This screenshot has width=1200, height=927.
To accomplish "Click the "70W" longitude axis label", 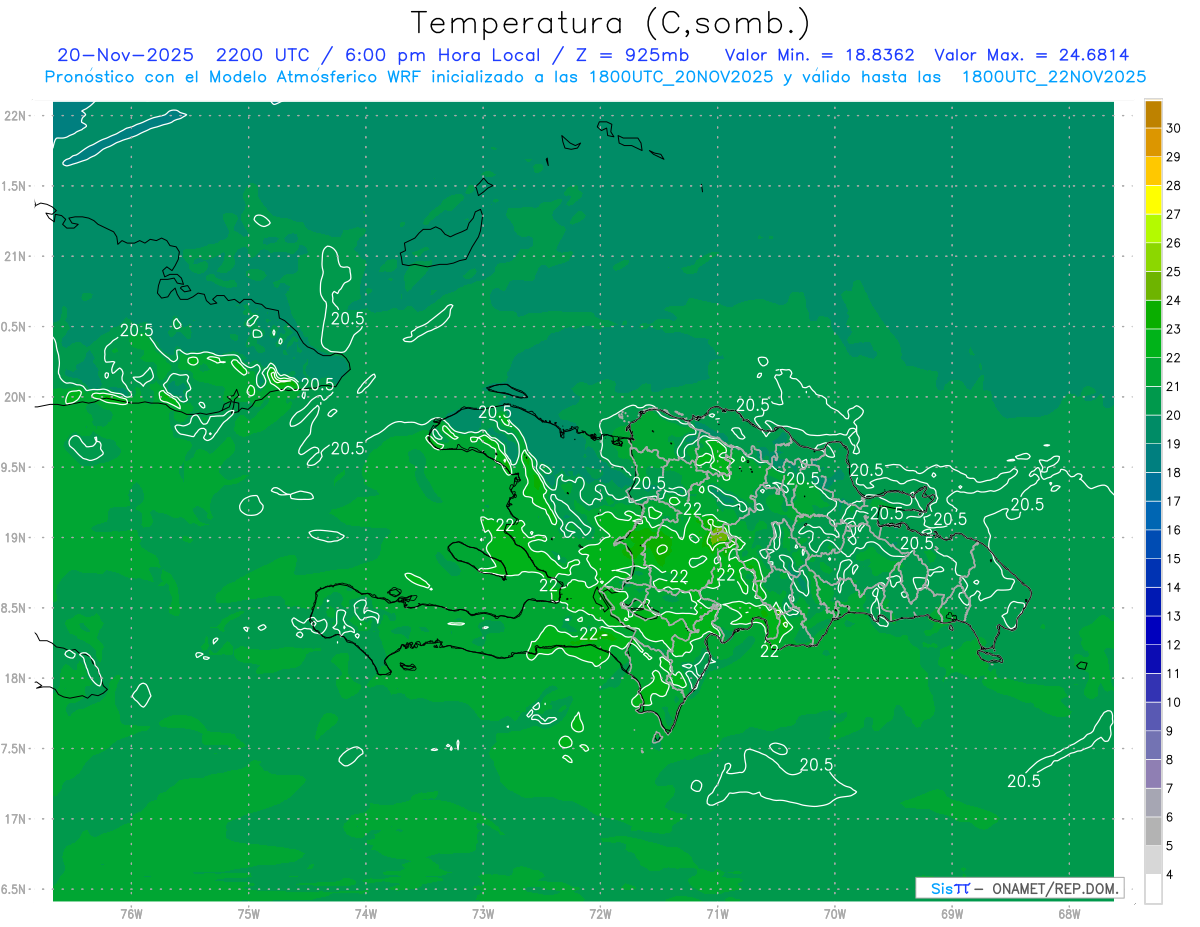I will [x=835, y=913].
